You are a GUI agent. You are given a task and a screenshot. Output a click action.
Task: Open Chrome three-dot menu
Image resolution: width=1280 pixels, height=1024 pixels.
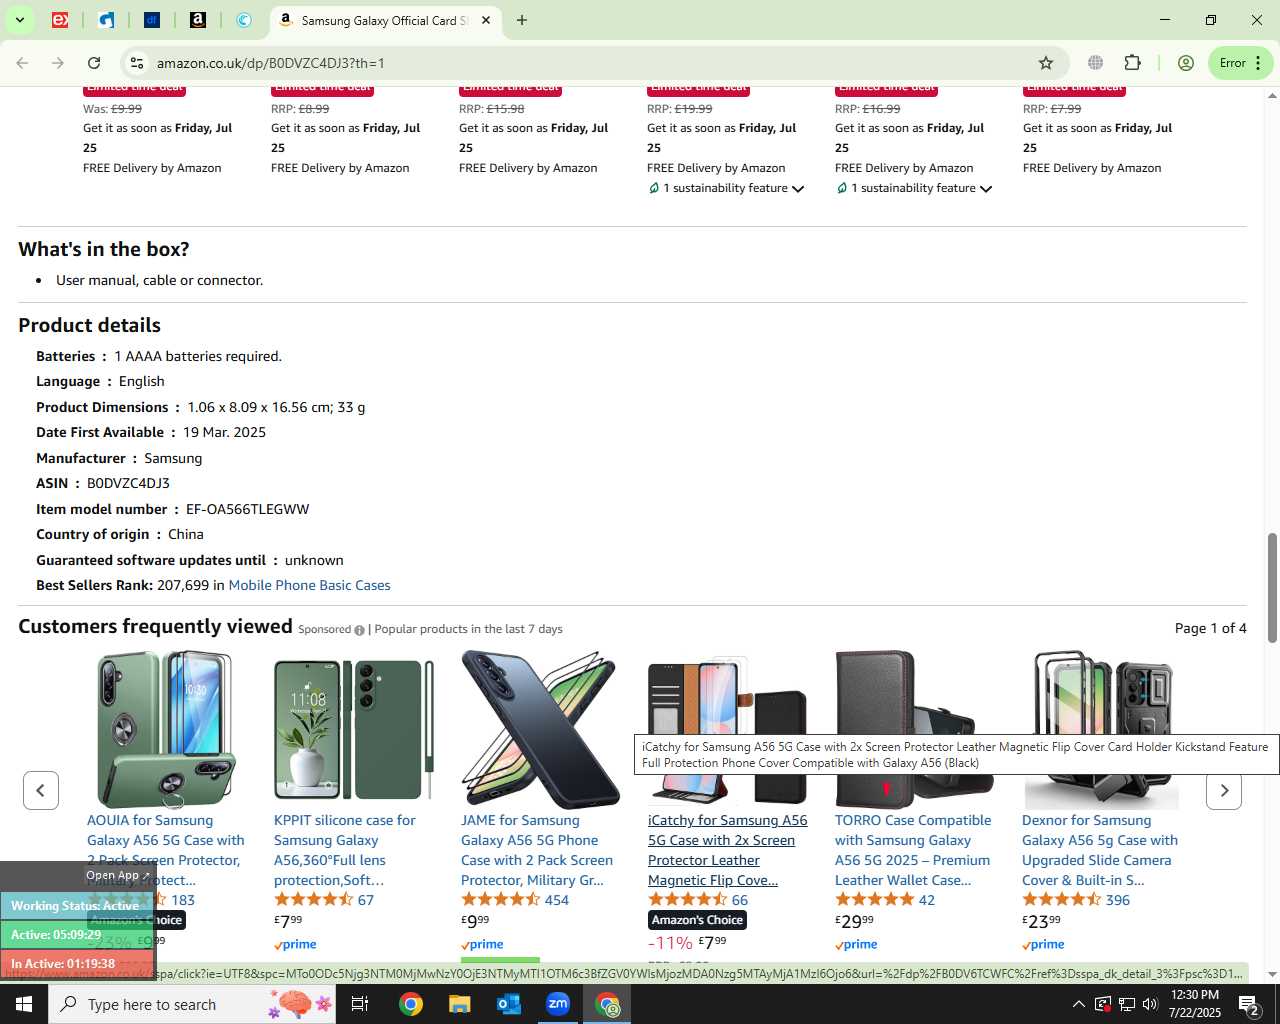[1258, 63]
